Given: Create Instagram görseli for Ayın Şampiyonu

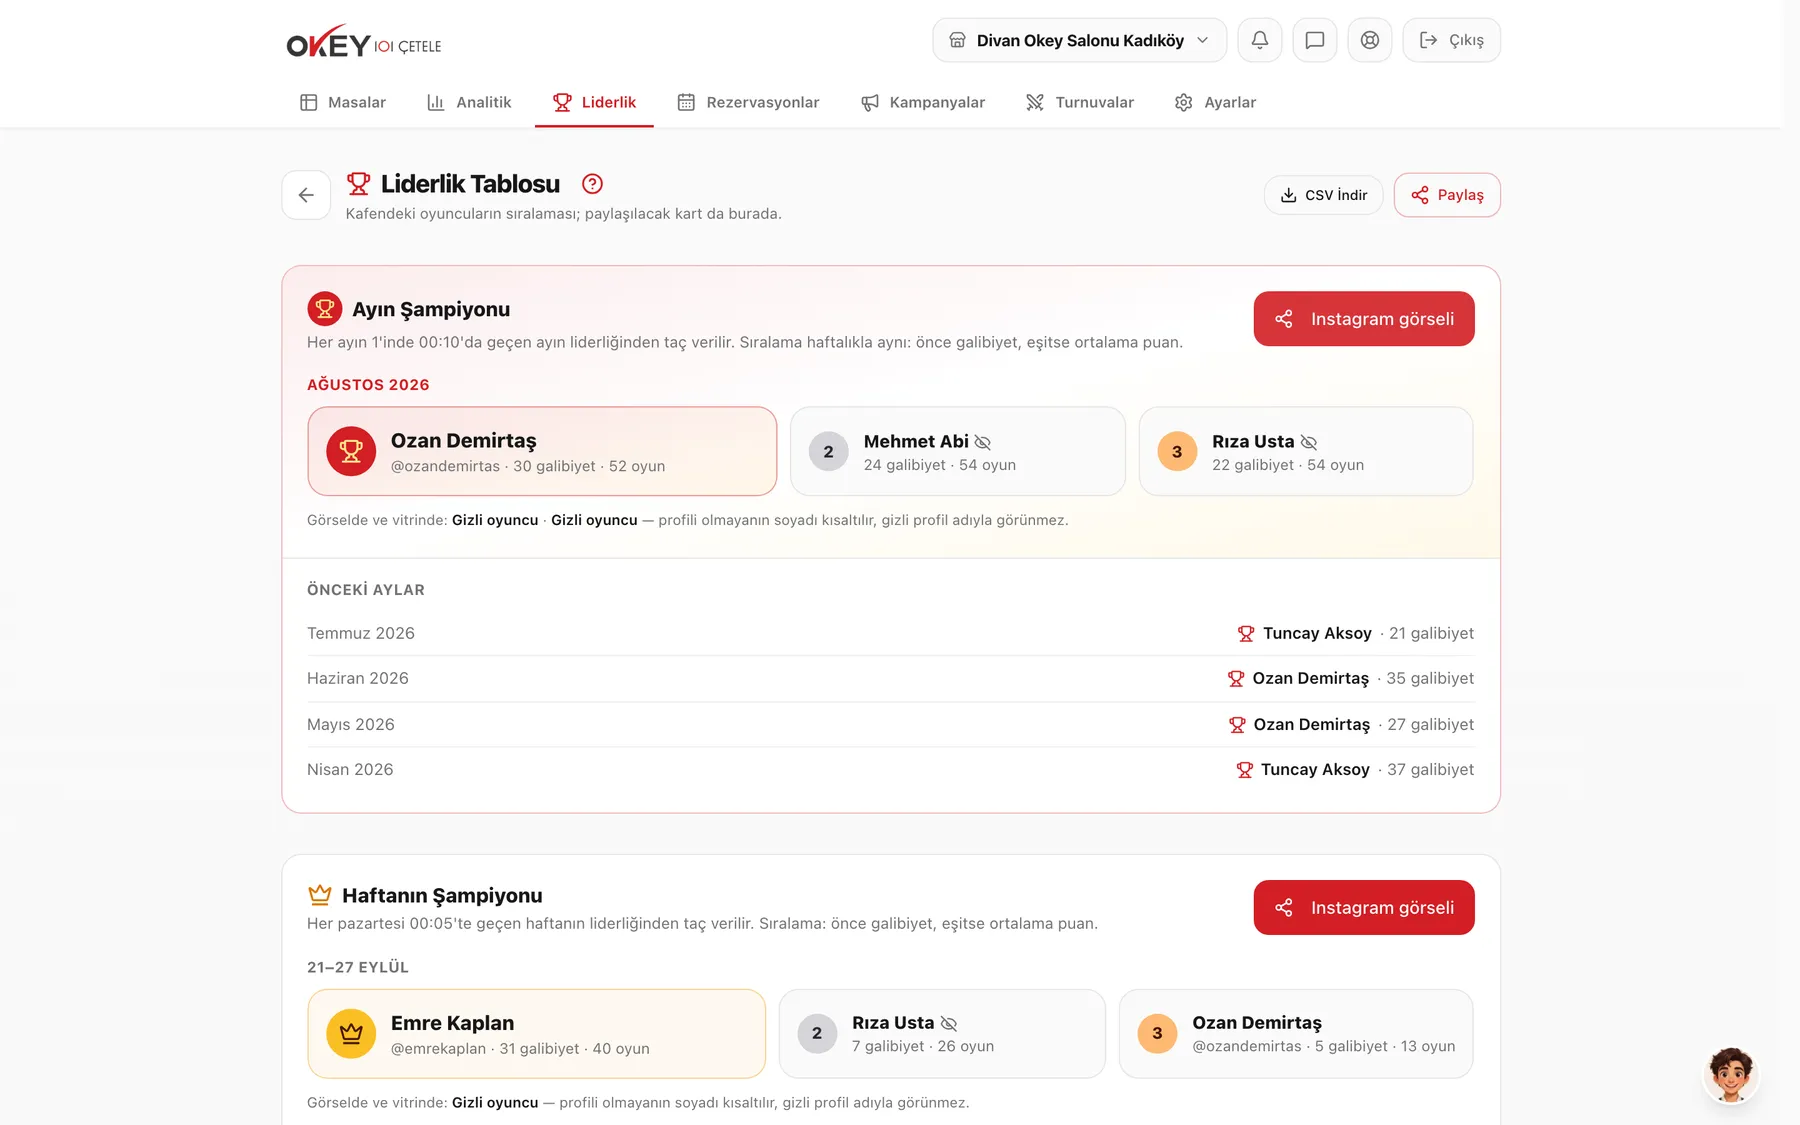Looking at the screenshot, I should point(1364,319).
